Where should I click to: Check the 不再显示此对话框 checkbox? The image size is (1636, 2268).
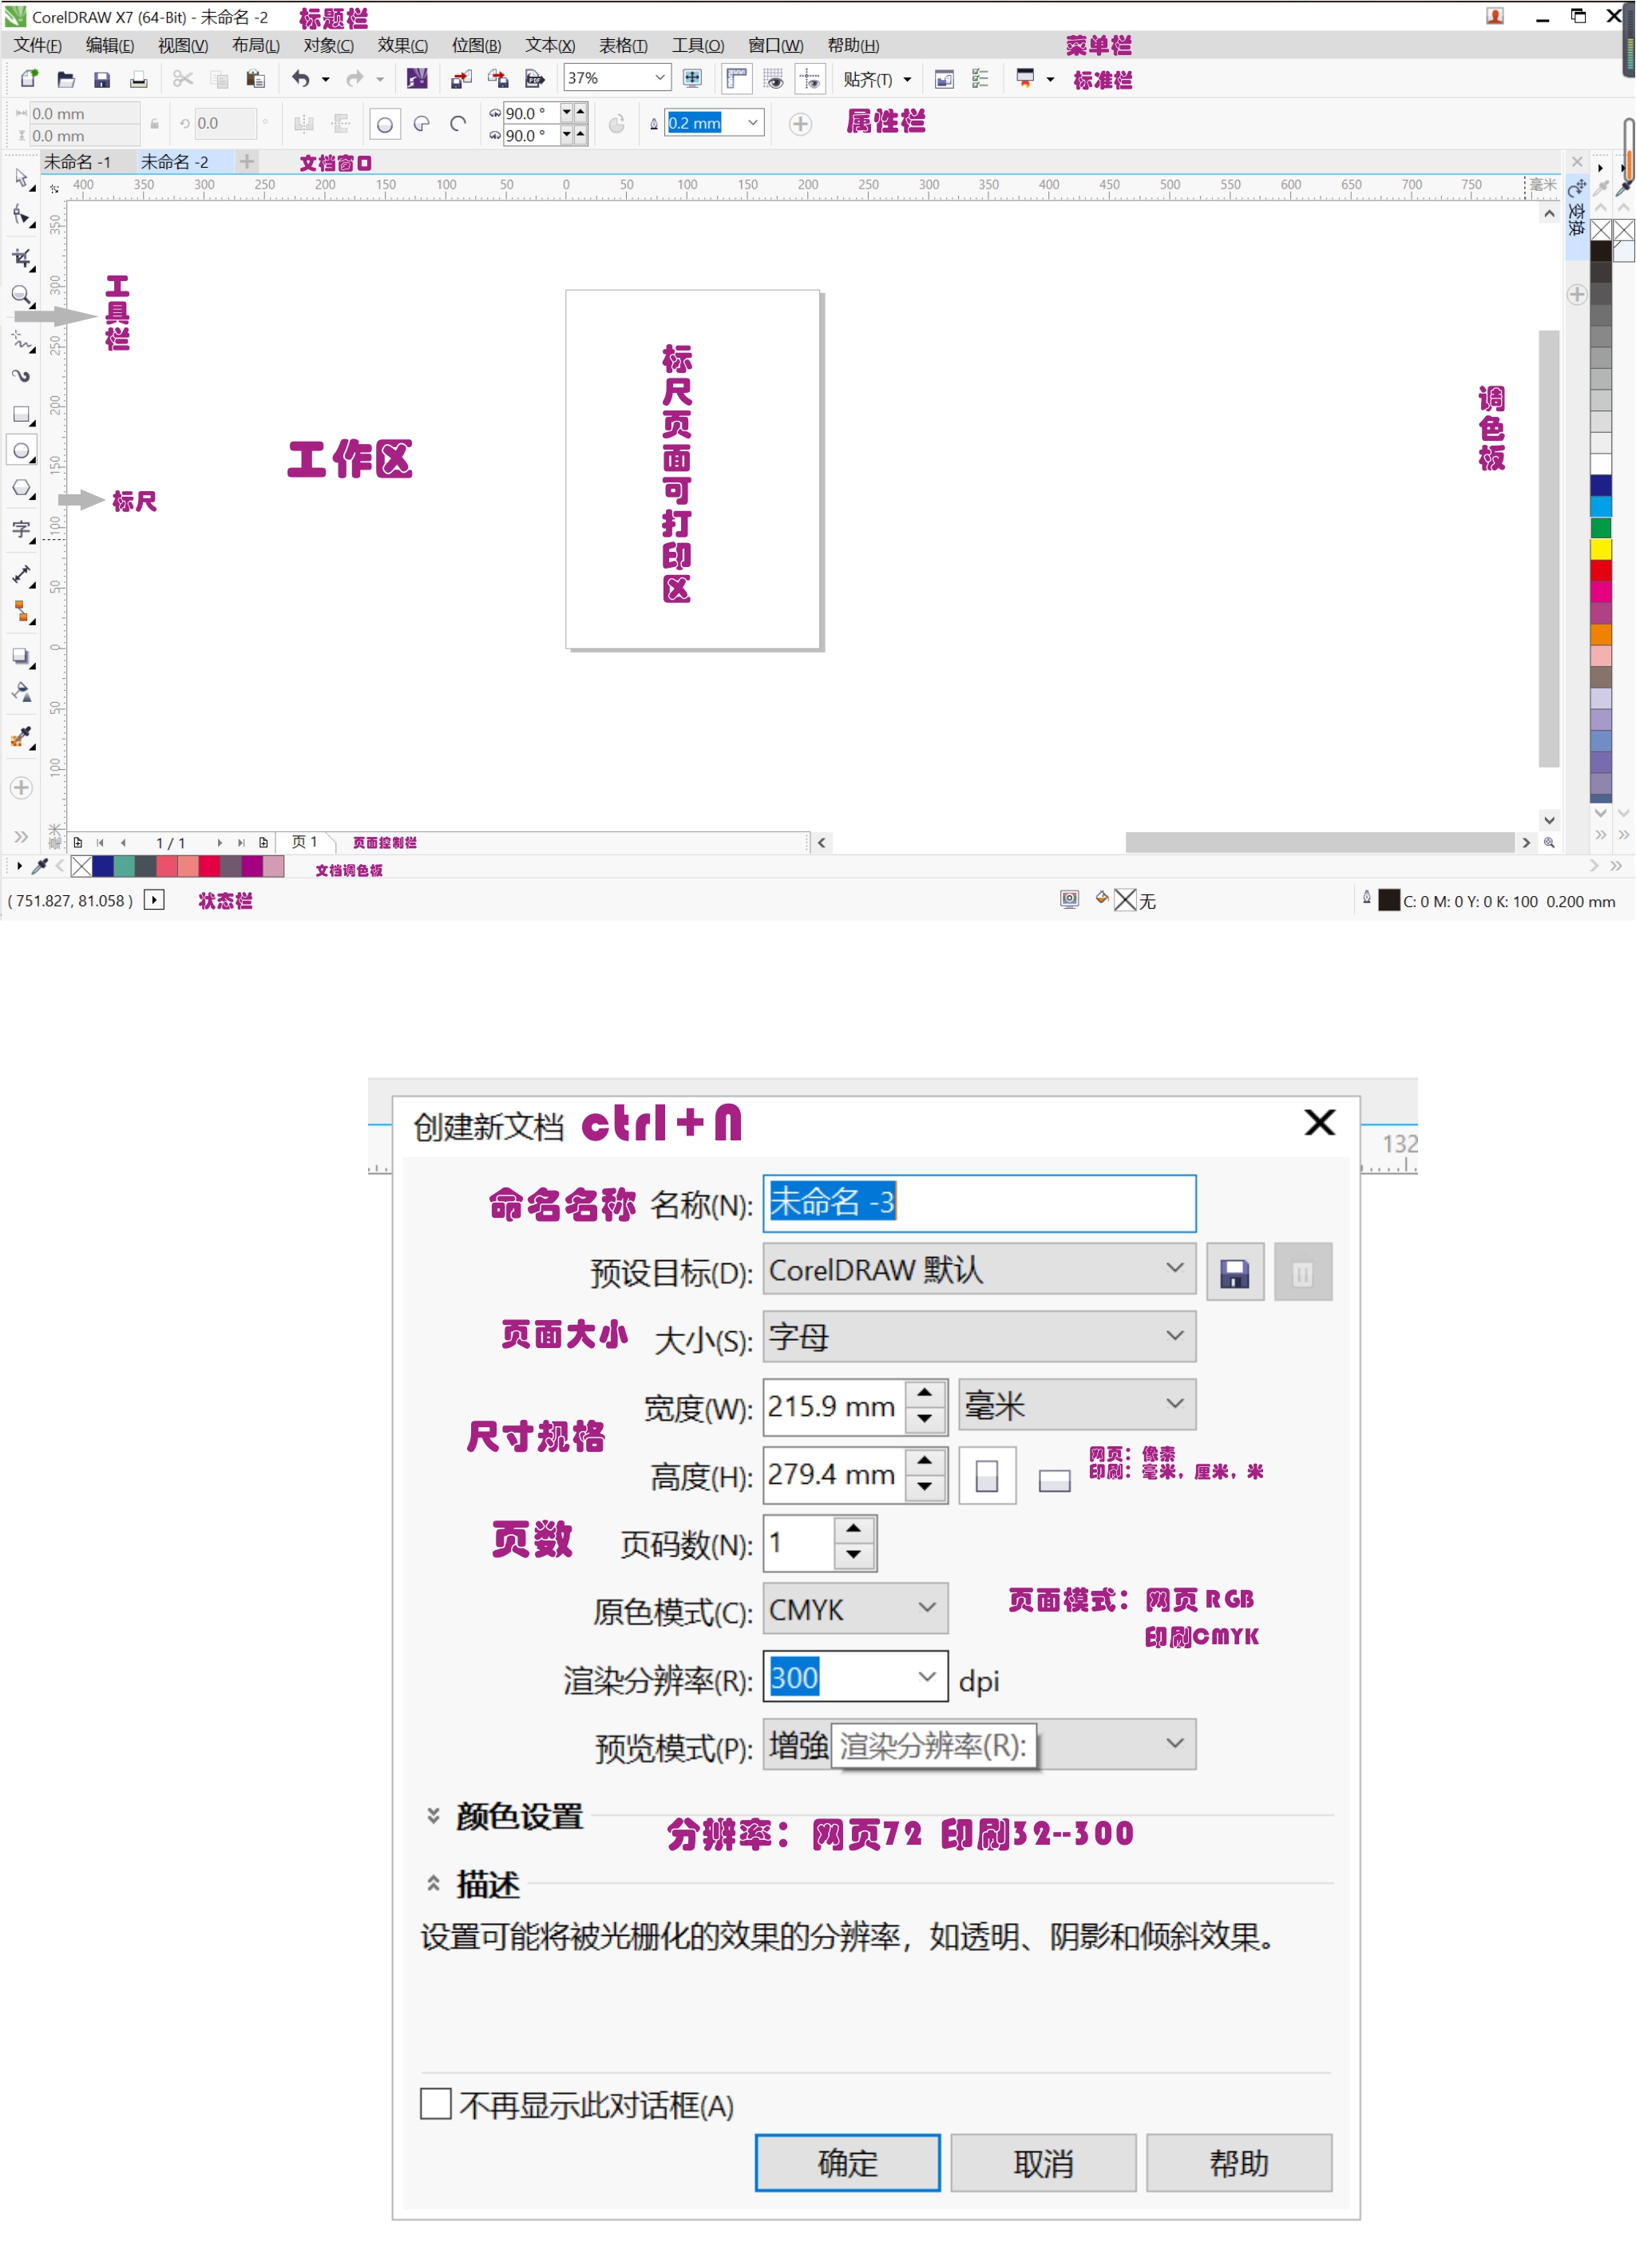[435, 2105]
